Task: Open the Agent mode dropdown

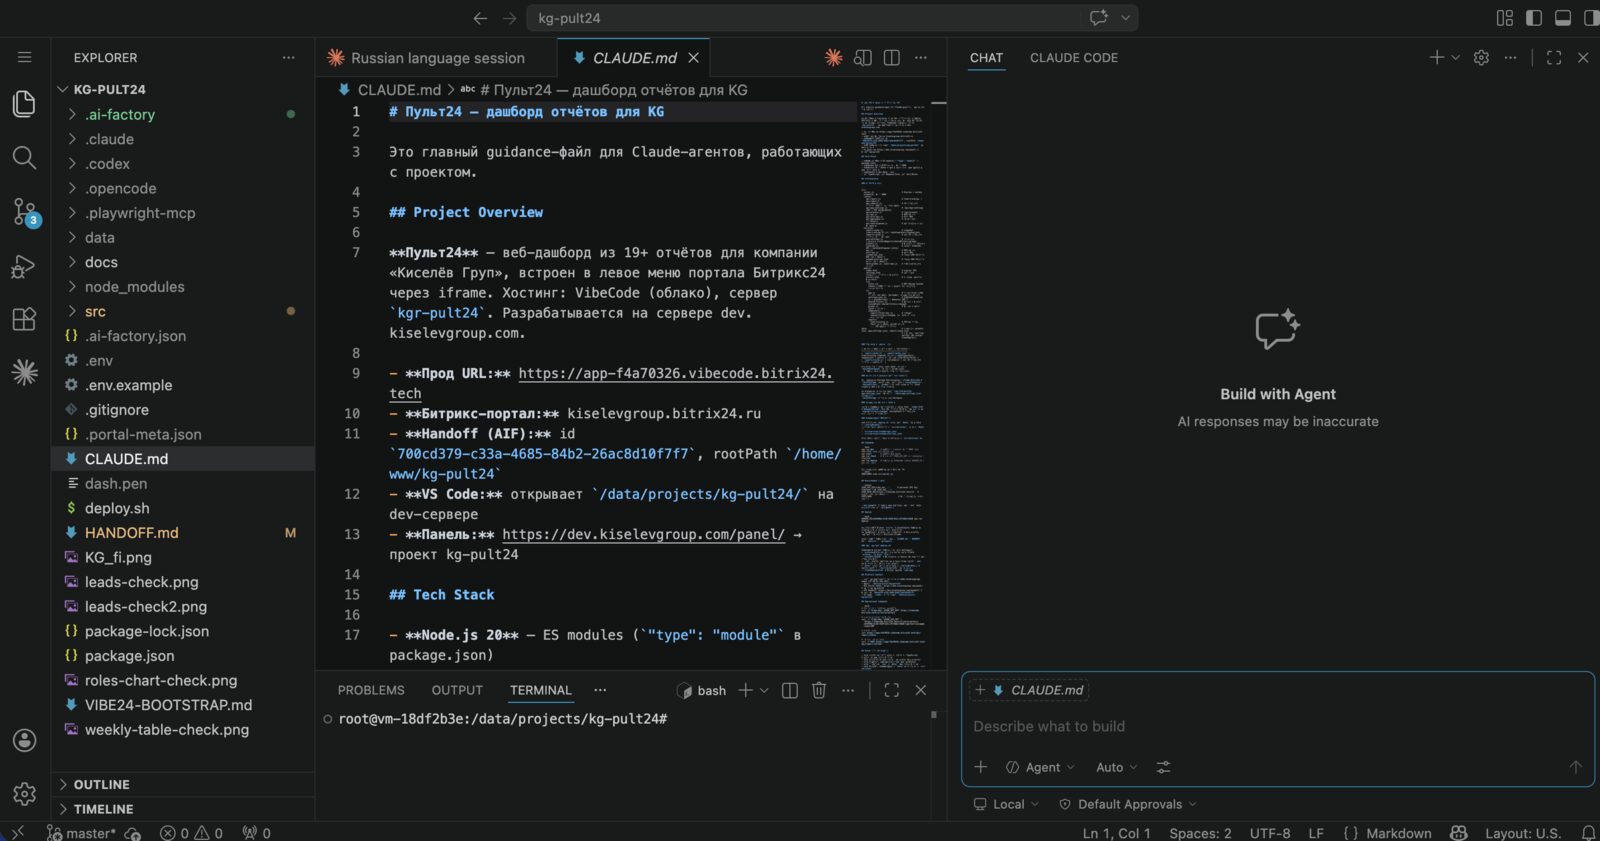Action: [1040, 767]
